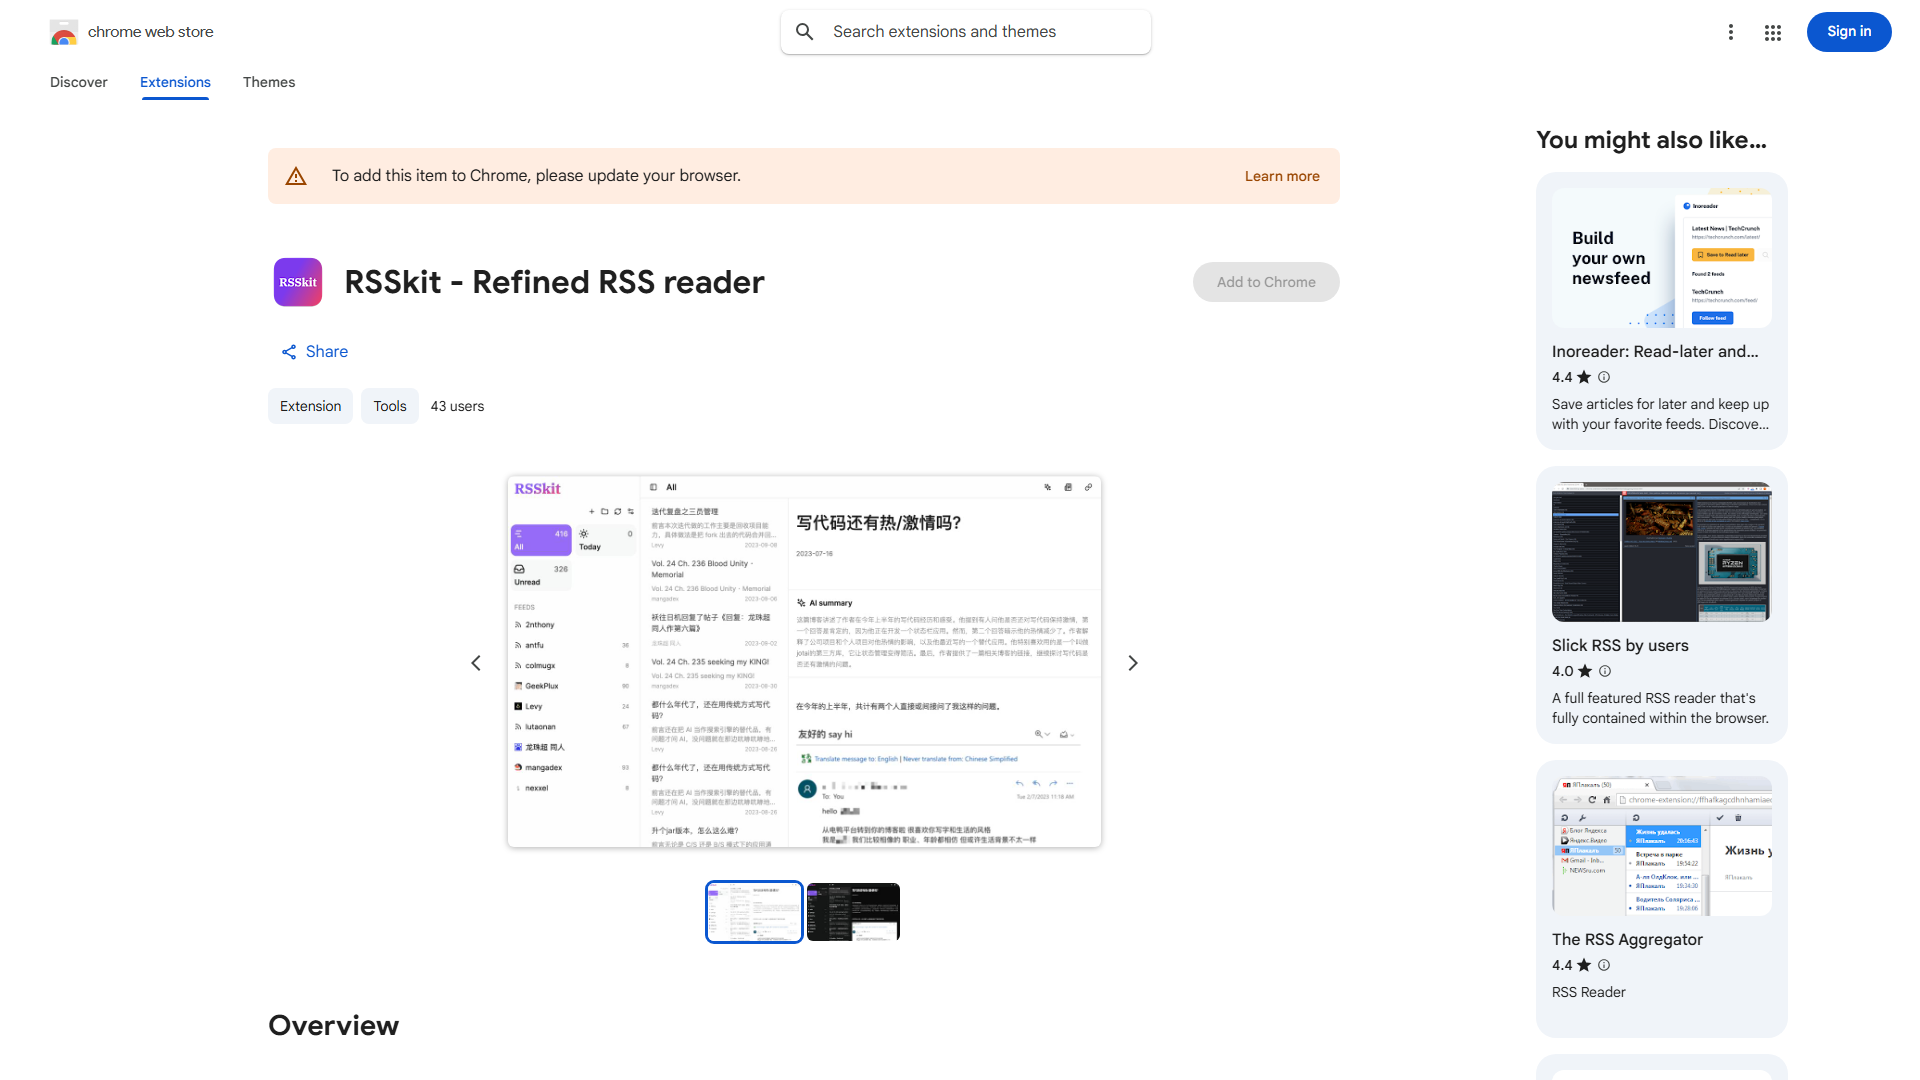Switch to the Themes tab
This screenshot has width=1920, height=1080.
click(268, 82)
